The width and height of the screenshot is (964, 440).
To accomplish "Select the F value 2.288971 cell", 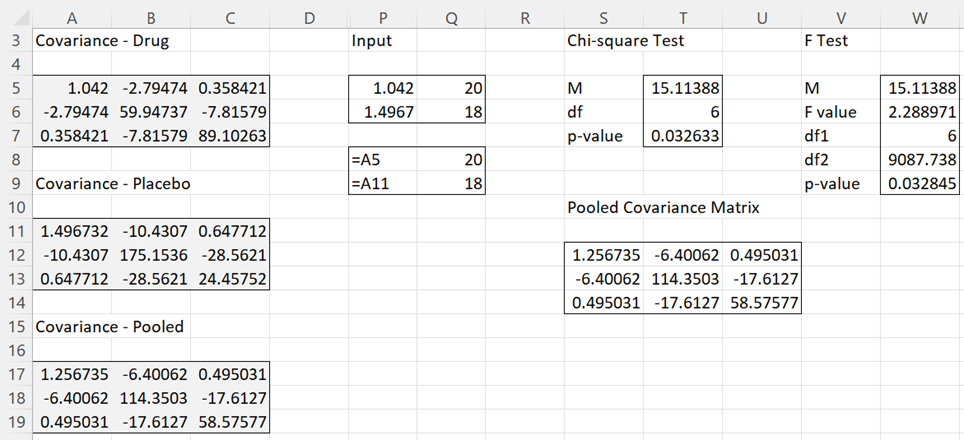I will click(920, 112).
